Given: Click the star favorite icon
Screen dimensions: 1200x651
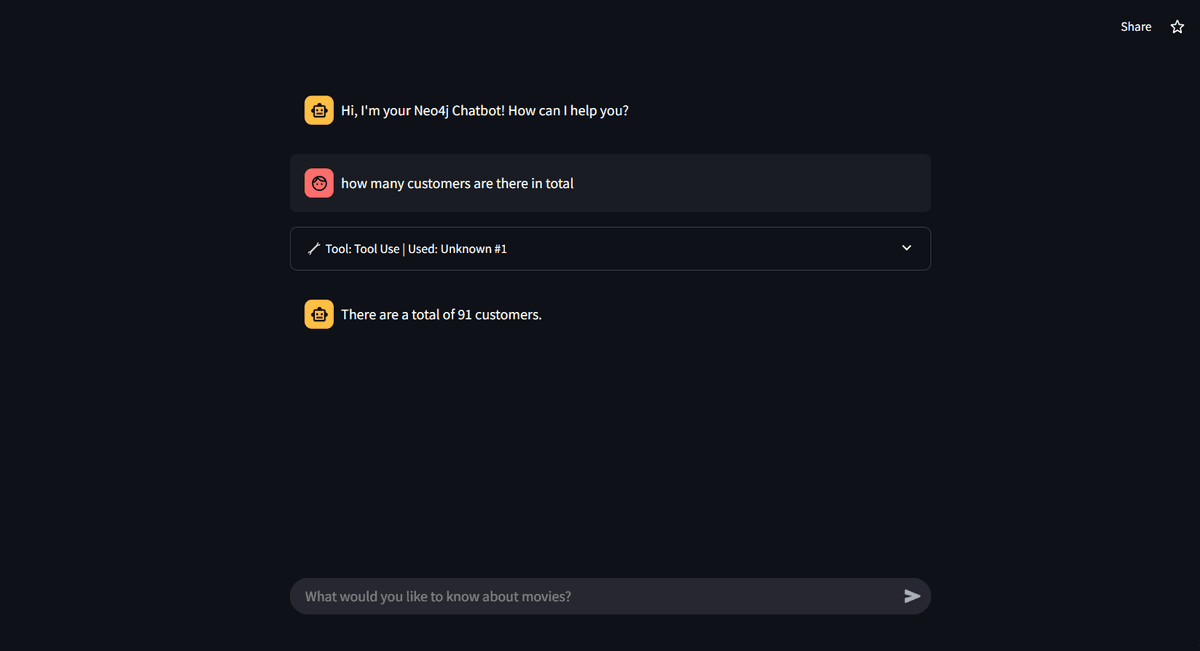Looking at the screenshot, I should (1177, 27).
